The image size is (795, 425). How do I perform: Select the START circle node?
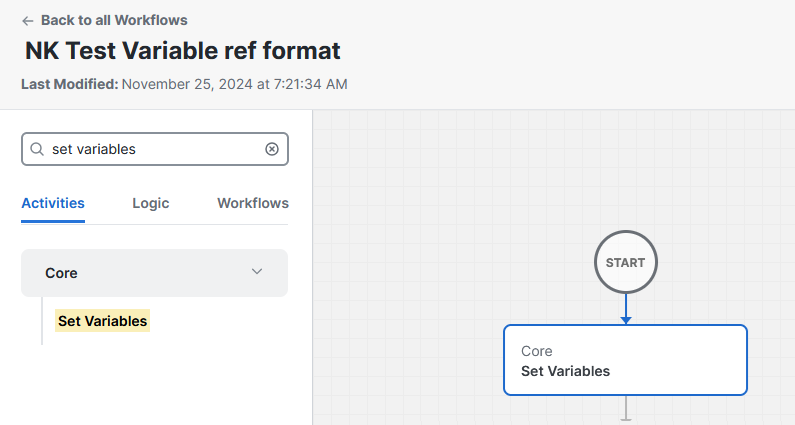click(626, 262)
